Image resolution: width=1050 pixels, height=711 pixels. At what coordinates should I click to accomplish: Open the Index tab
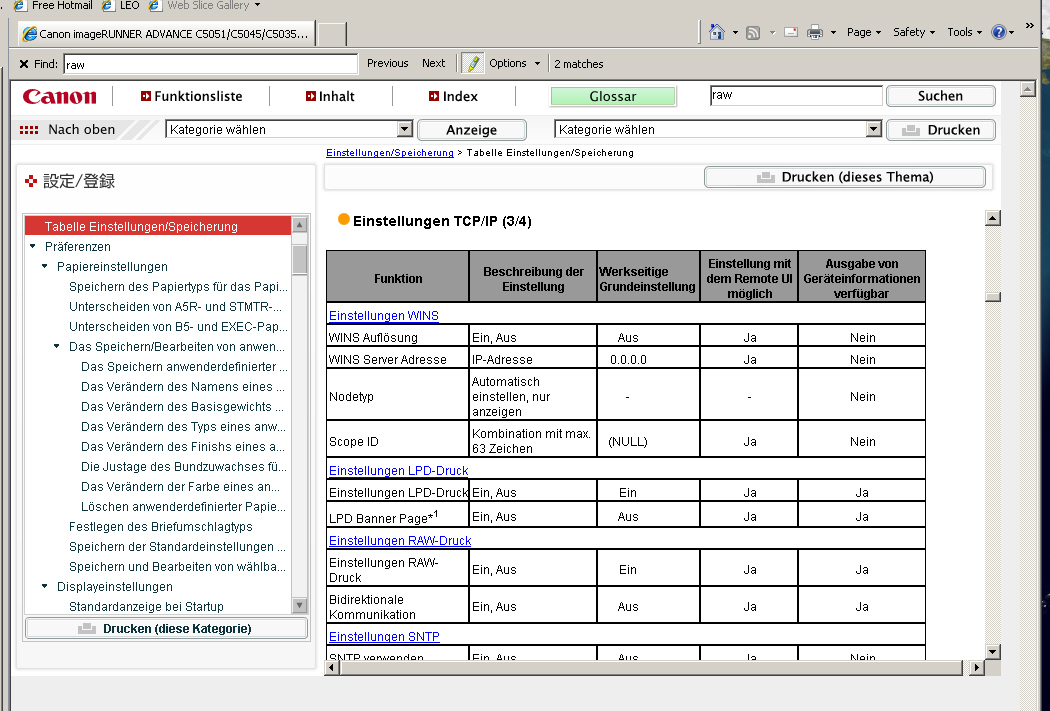[x=453, y=96]
